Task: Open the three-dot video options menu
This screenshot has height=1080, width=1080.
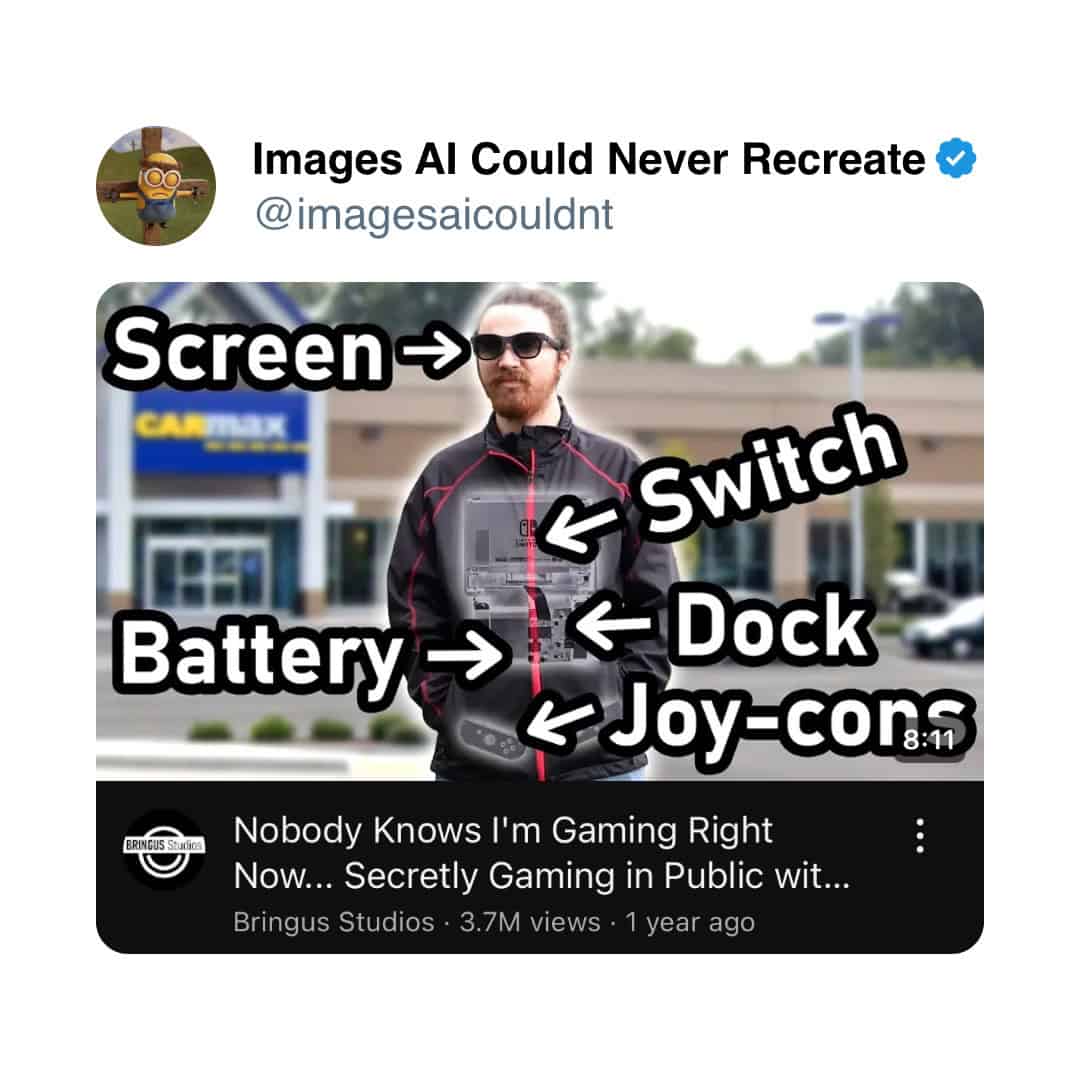Action: click(x=920, y=835)
